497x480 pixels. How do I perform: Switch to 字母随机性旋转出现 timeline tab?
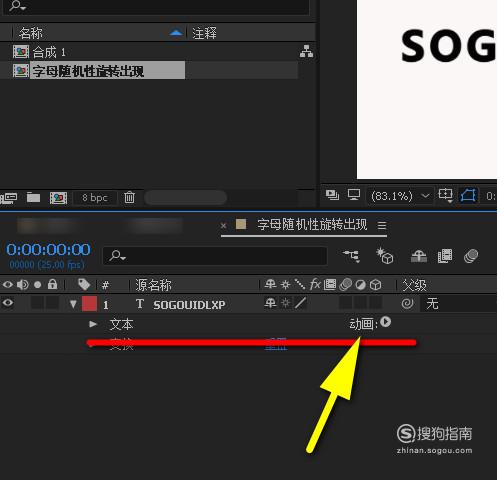coord(312,225)
